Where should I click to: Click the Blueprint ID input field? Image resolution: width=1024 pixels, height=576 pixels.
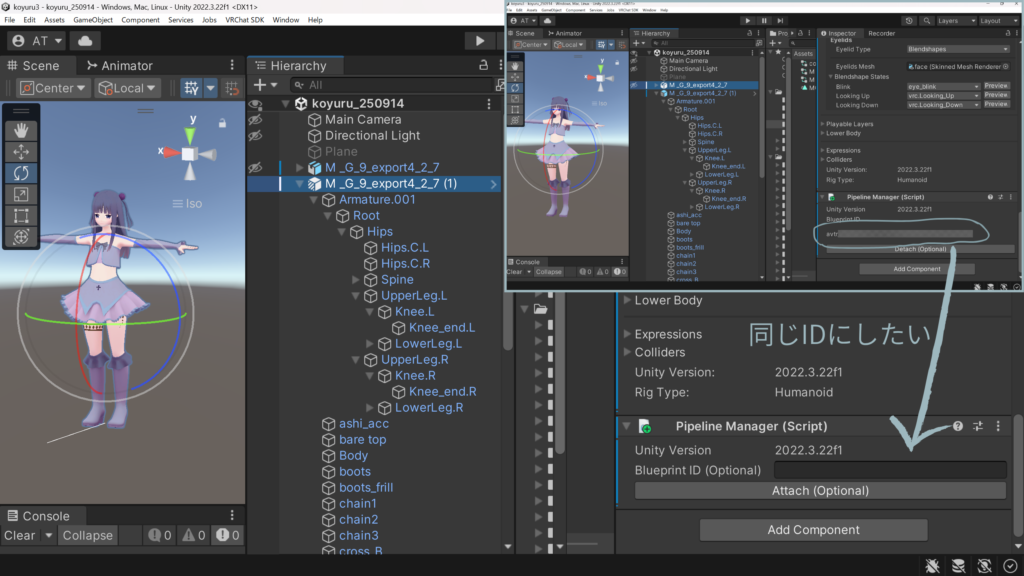click(x=890, y=470)
